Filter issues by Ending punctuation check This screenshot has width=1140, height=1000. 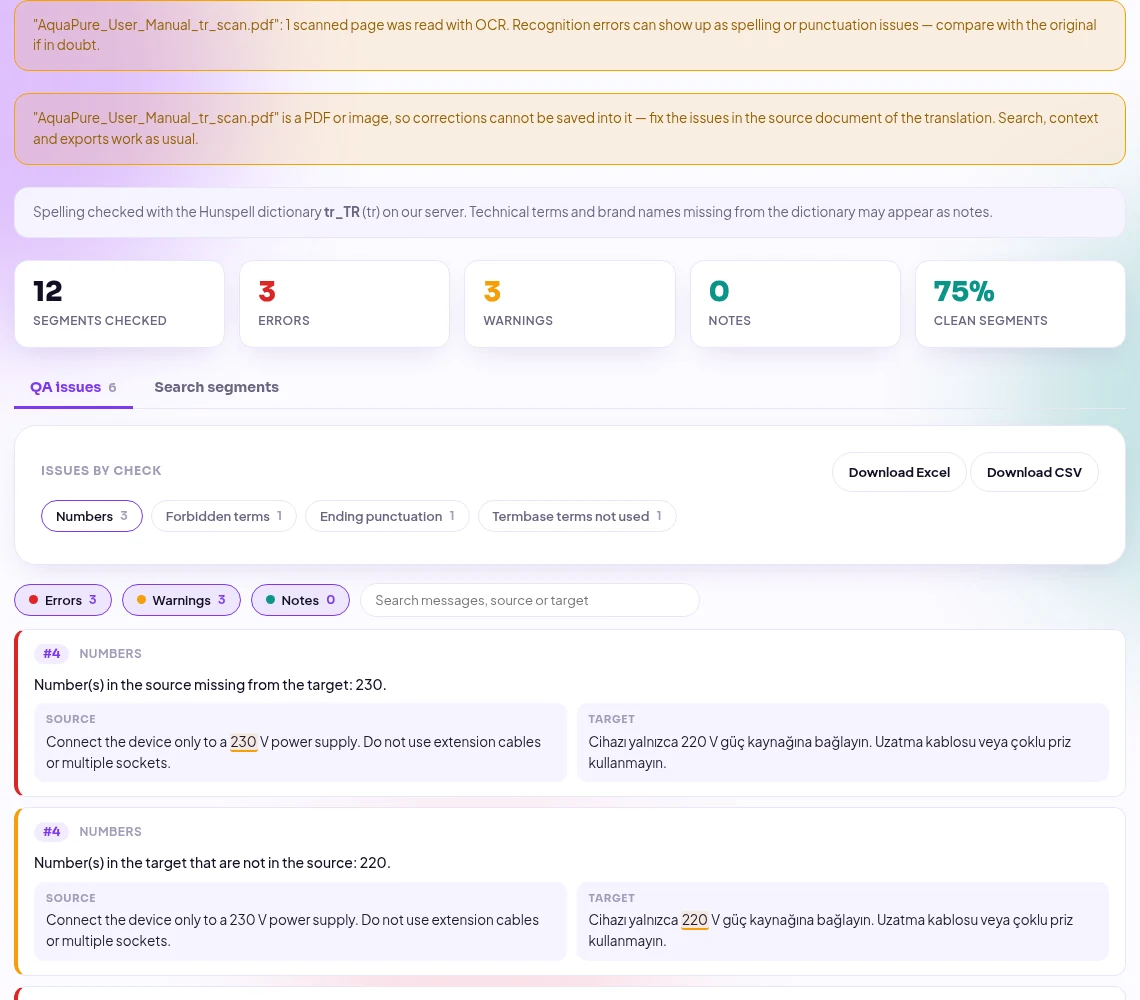click(x=387, y=516)
